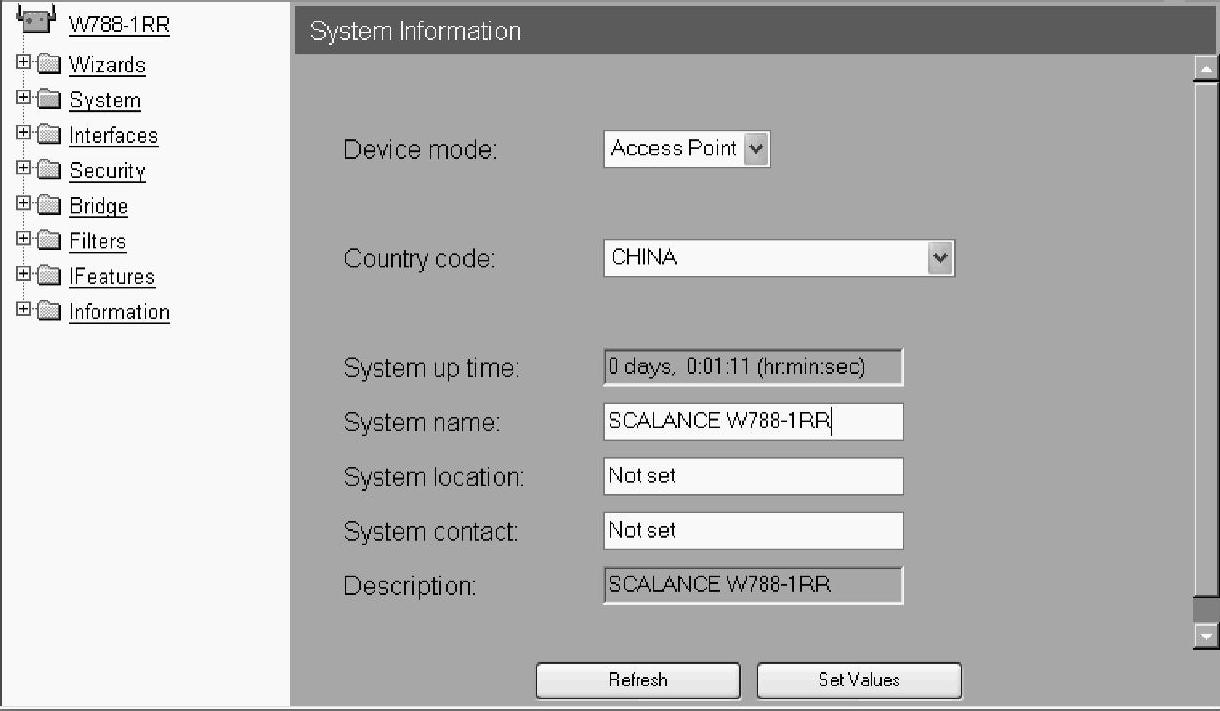
Task: Click the Interfaces folder icon
Action: (49, 135)
